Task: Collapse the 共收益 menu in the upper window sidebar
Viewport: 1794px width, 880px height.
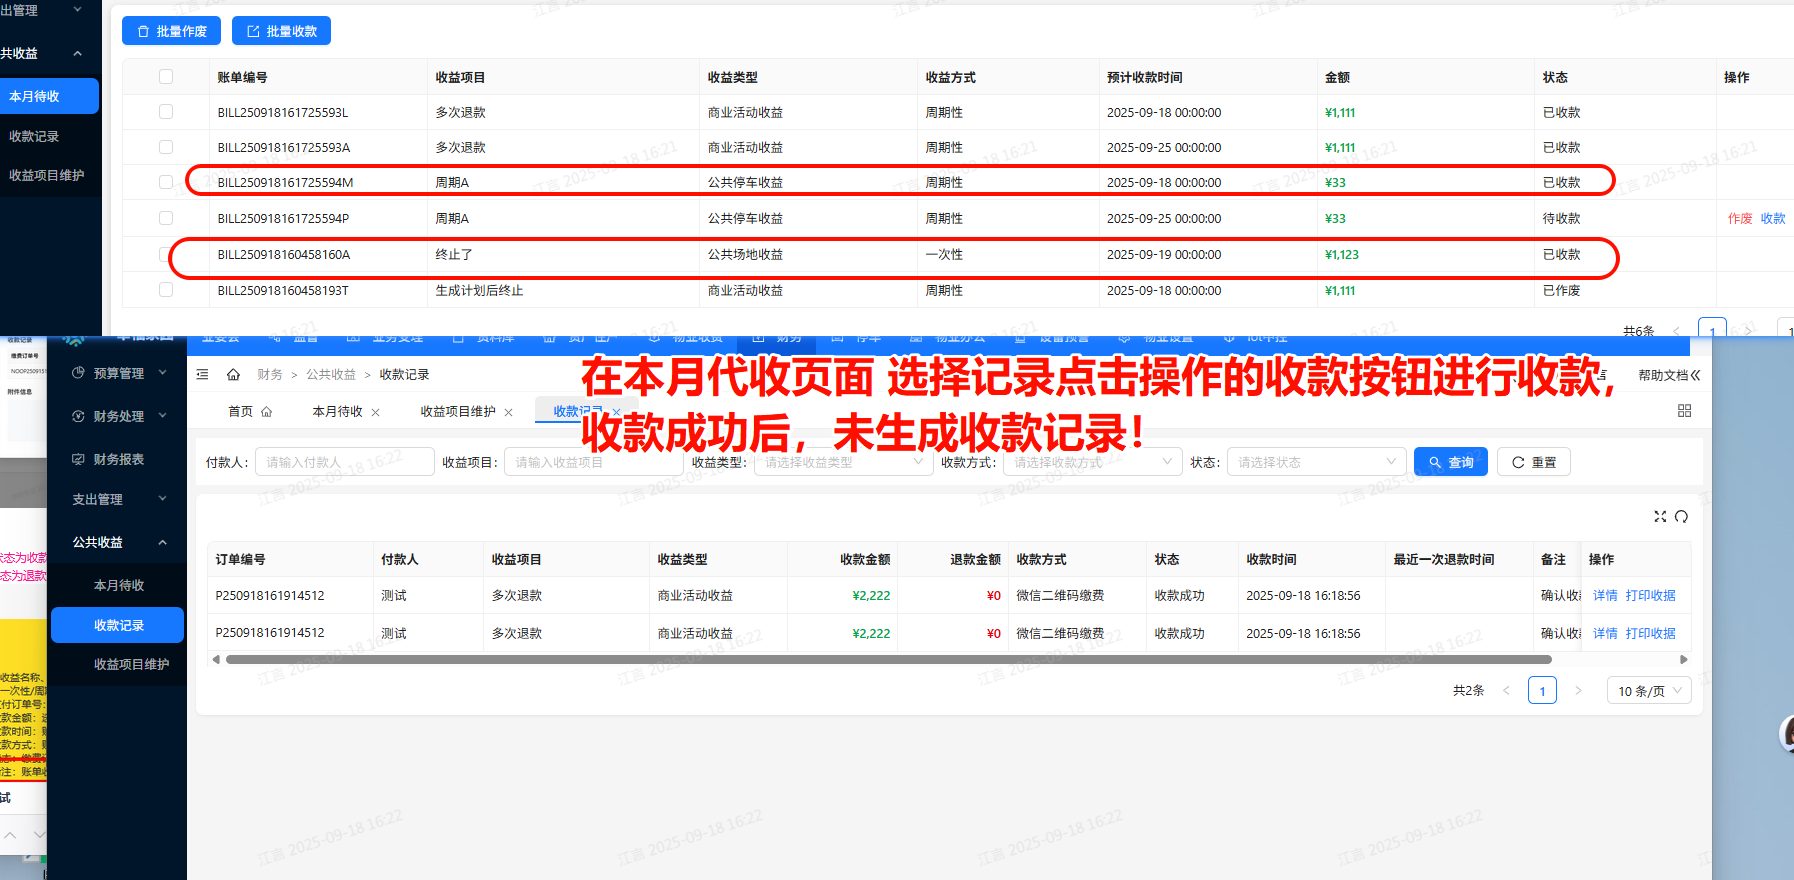Action: (78, 53)
